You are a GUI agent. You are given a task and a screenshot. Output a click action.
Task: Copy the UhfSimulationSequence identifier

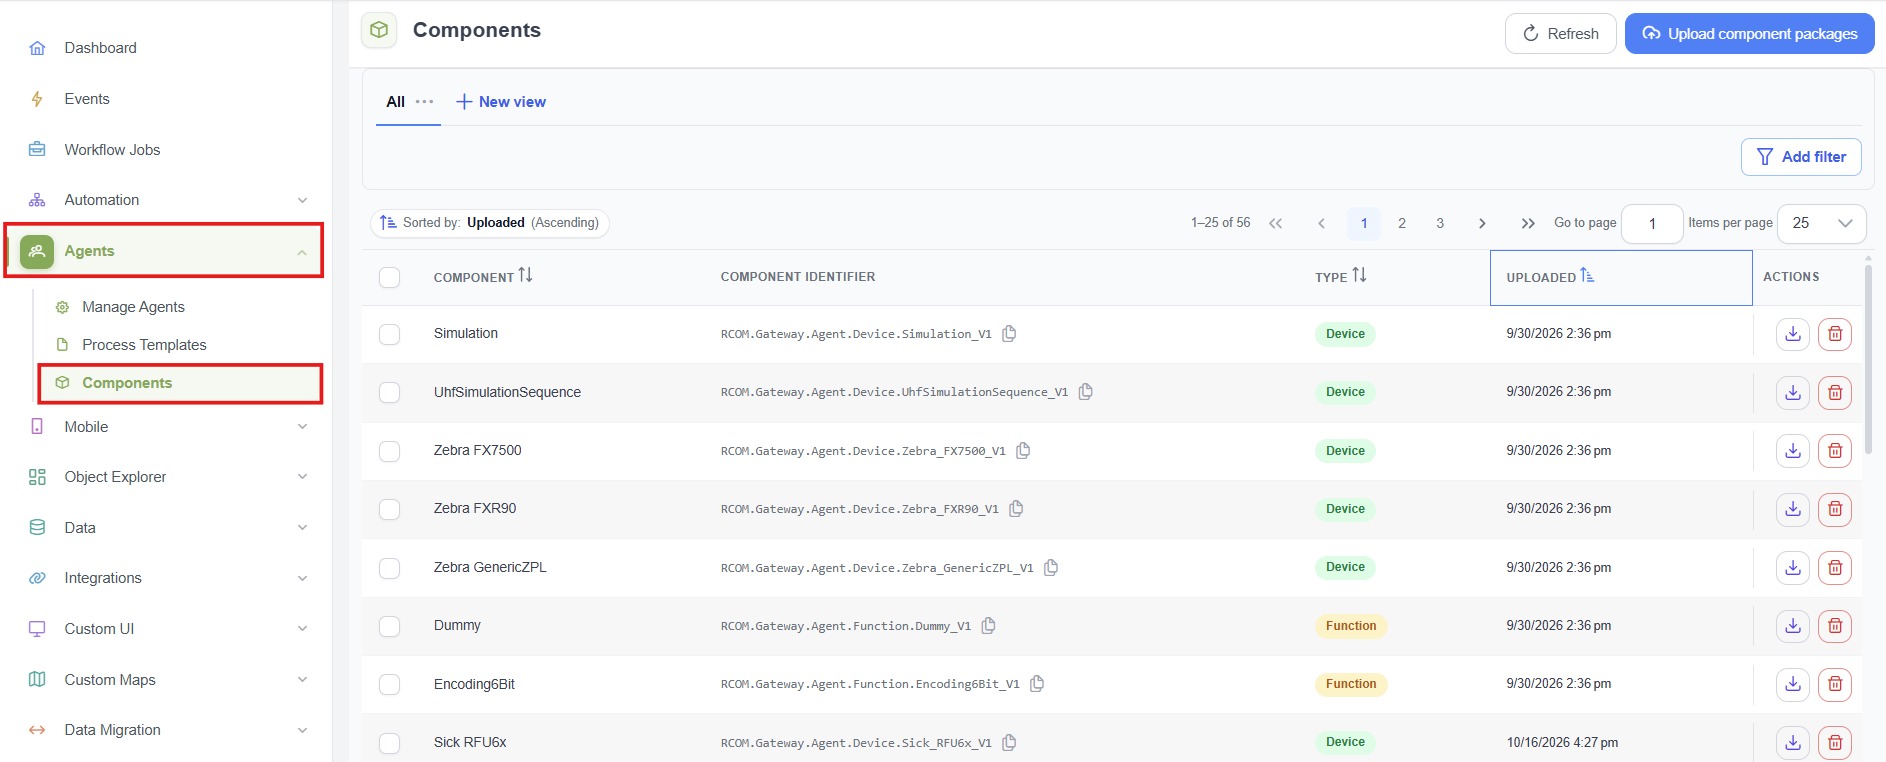[1085, 391]
